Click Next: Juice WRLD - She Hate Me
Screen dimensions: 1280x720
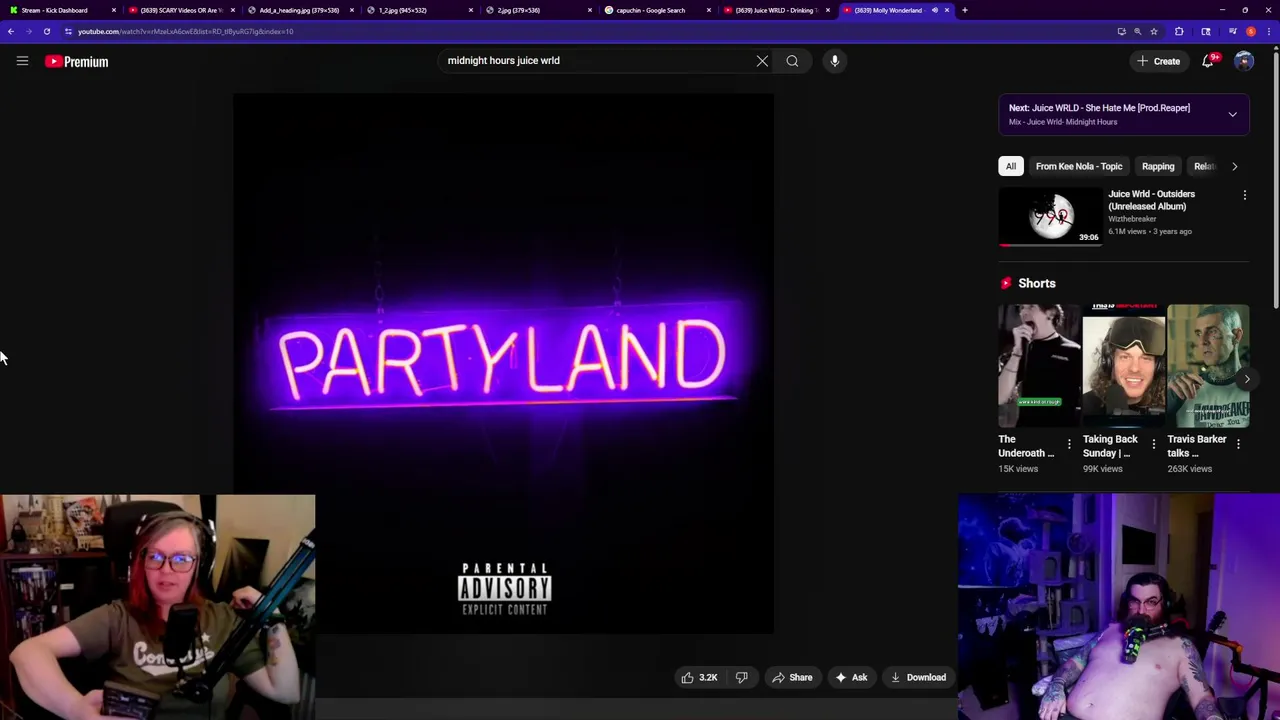(x=1099, y=108)
